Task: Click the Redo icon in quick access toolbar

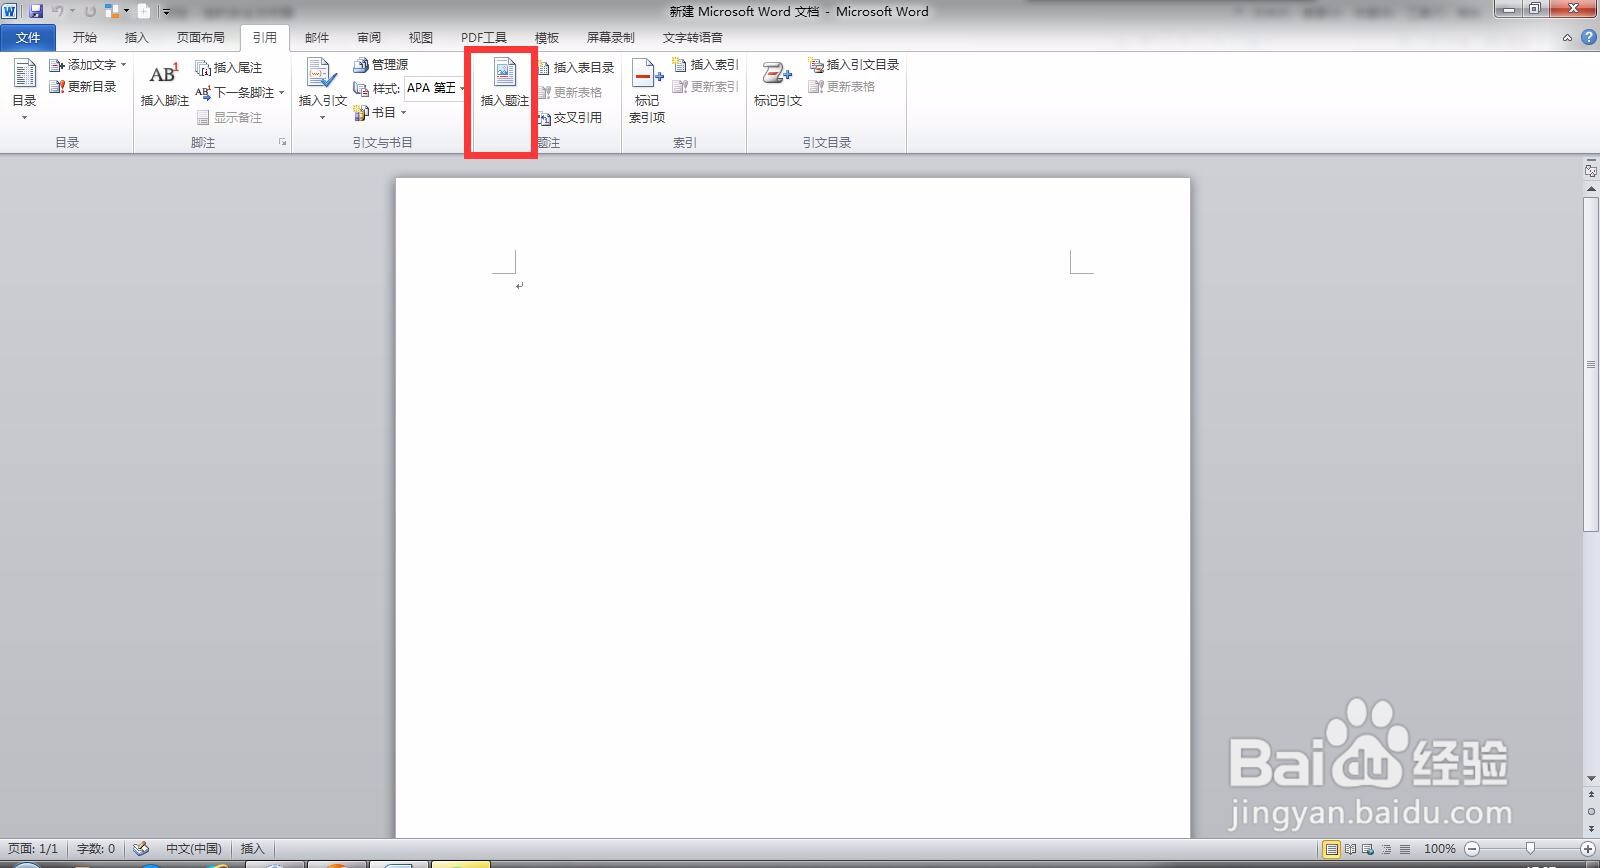Action: [90, 11]
